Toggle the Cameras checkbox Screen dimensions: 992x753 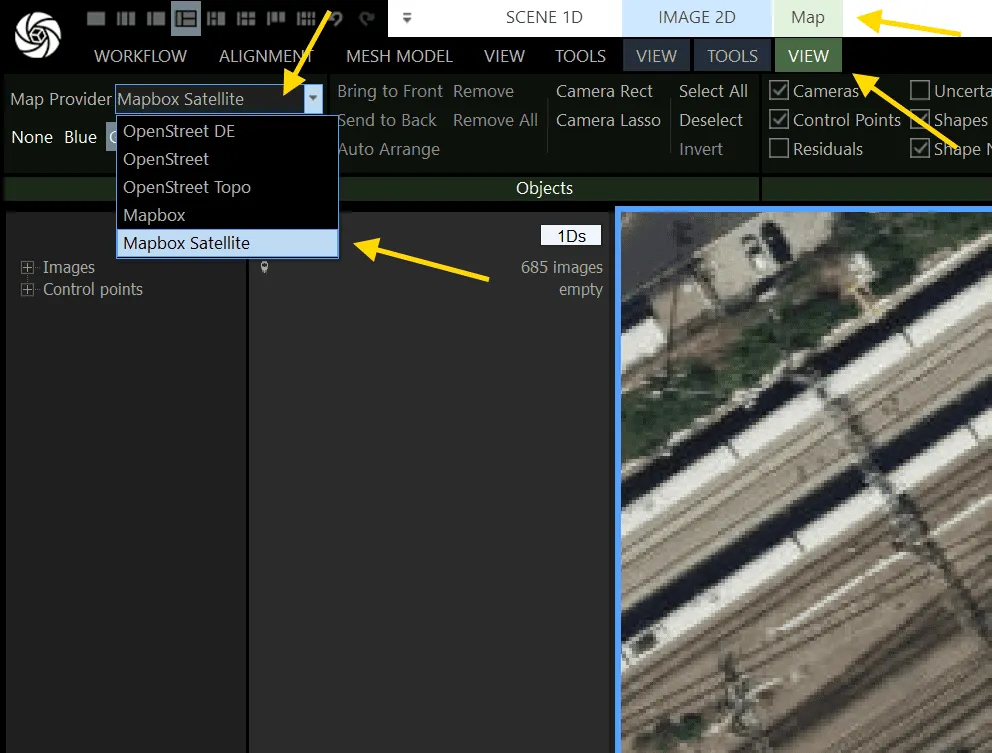(779, 90)
